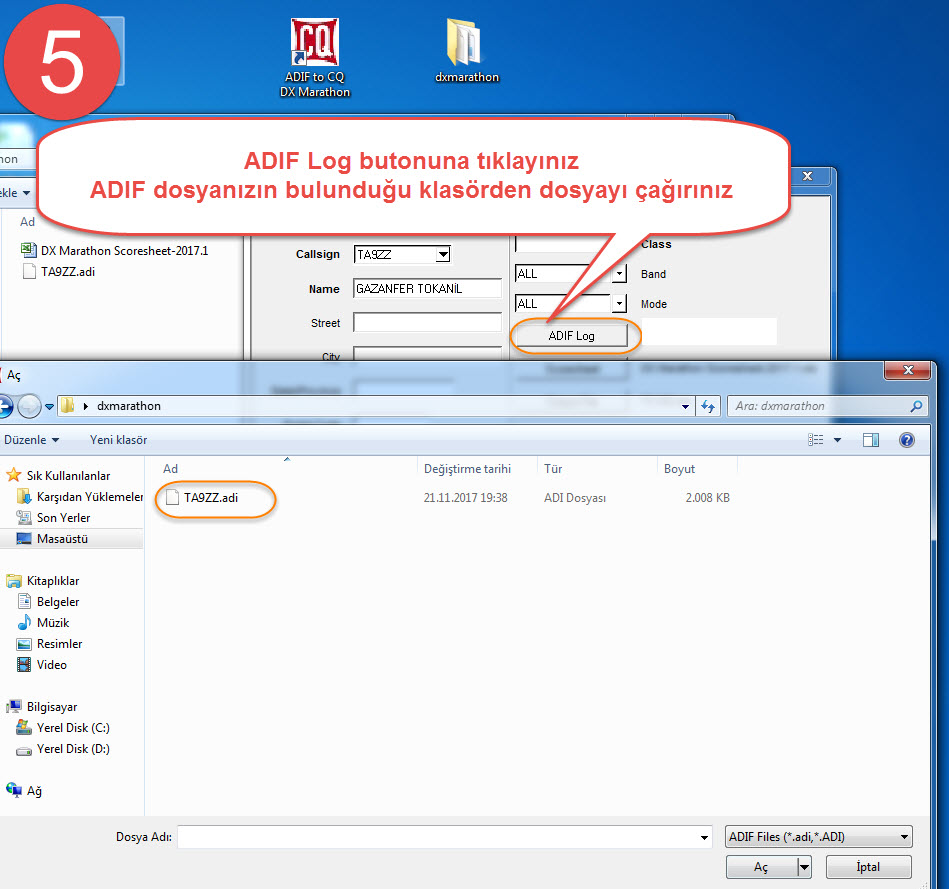Click the search magnifier icon
Viewport: 949px width, 889px height.
(916, 406)
